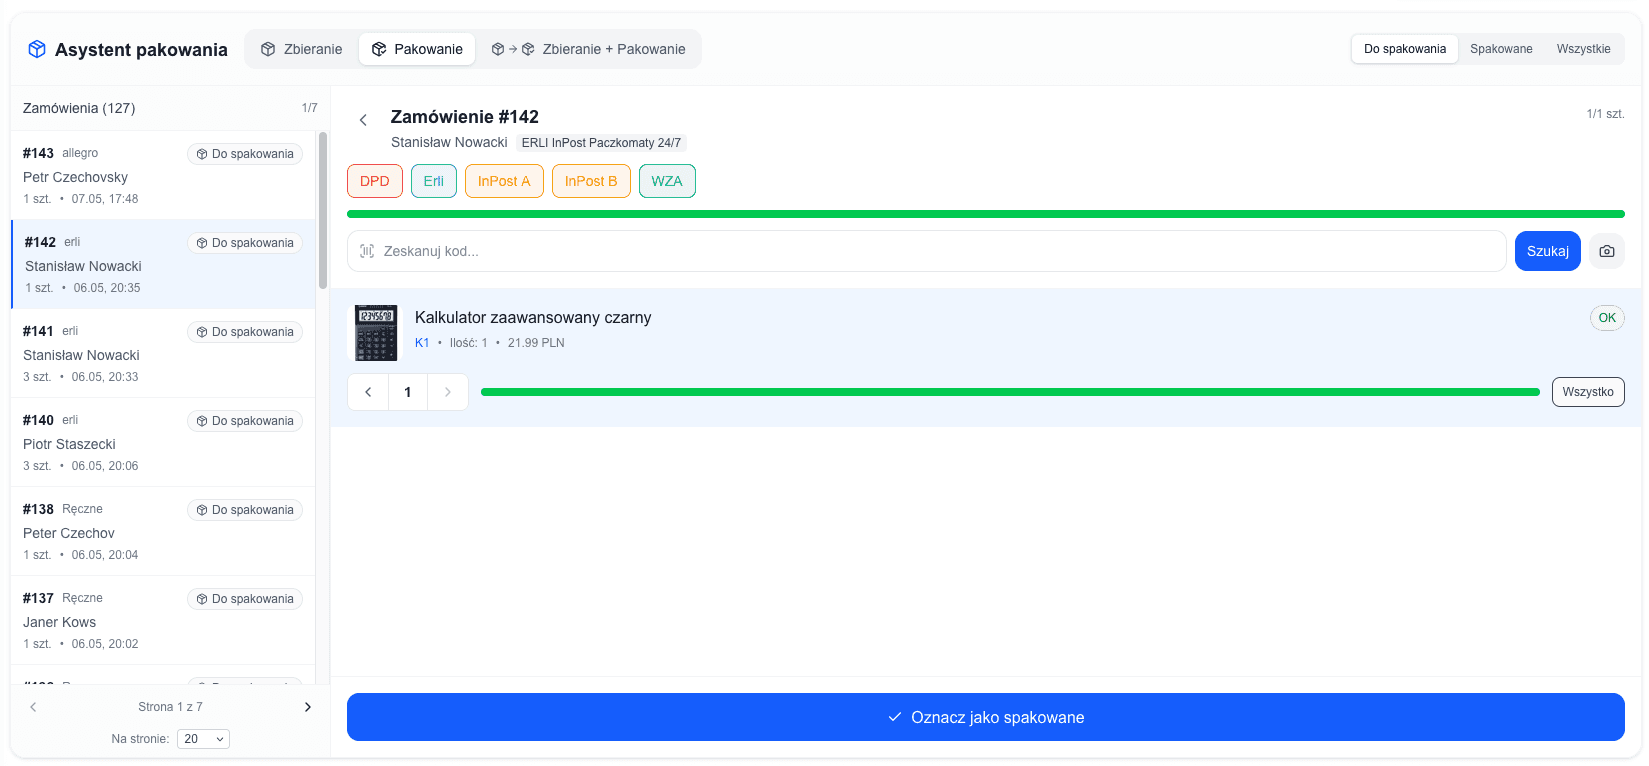Image resolution: width=1649 pixels, height=766 pixels.
Task: Click the 1/1 szt. counter
Action: click(1605, 114)
